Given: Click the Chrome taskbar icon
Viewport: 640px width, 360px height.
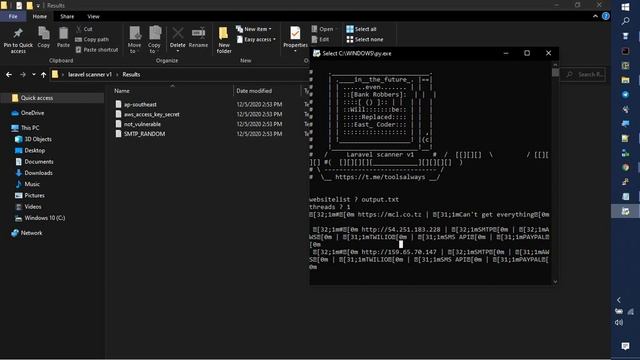Looking at the screenshot, I should [625, 167].
